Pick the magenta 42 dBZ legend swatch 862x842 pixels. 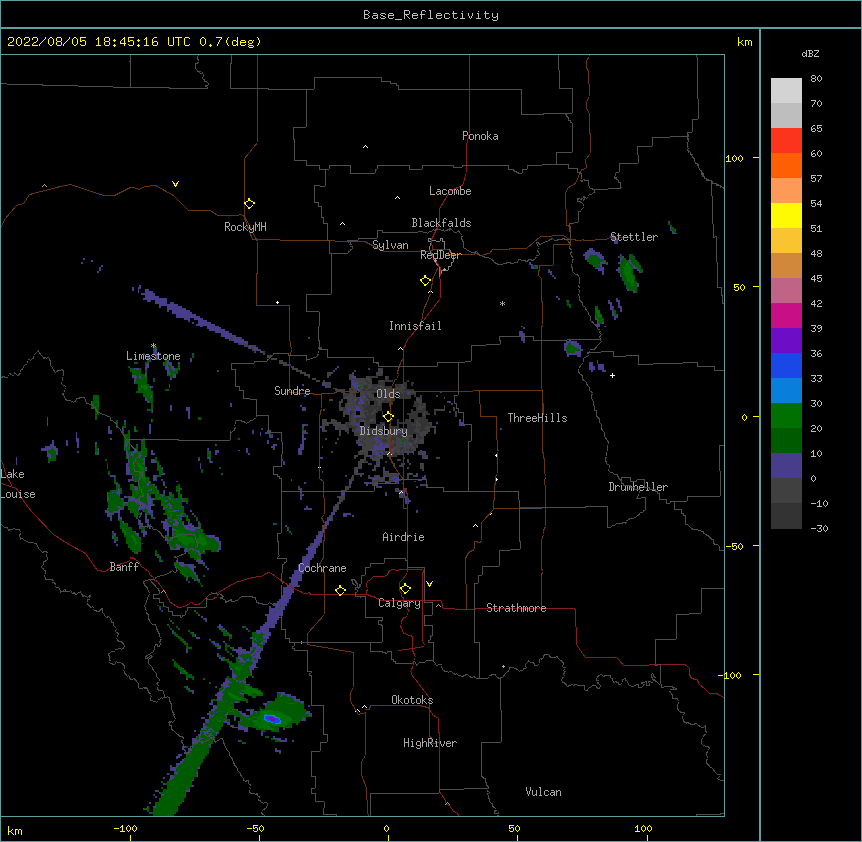tap(786, 315)
